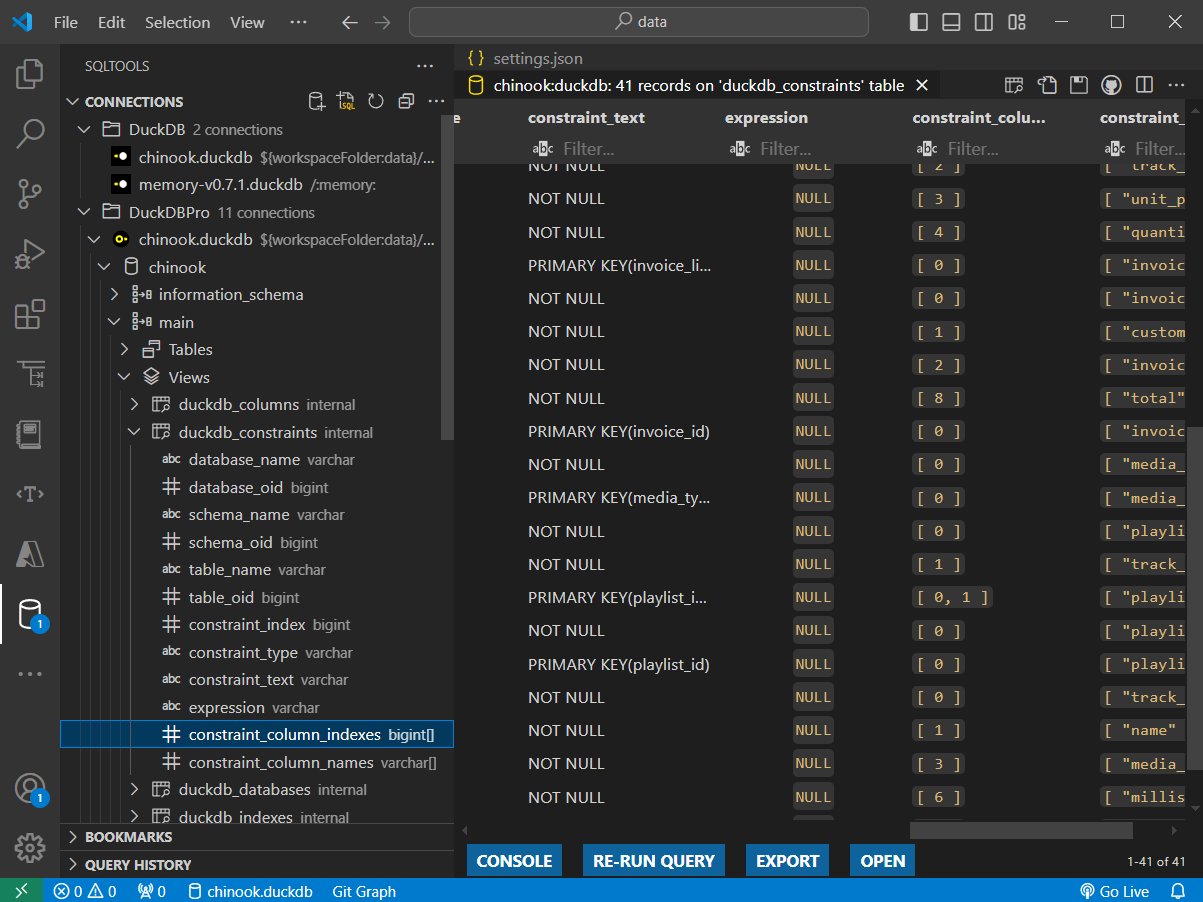Collapse the main schema node

(114, 322)
